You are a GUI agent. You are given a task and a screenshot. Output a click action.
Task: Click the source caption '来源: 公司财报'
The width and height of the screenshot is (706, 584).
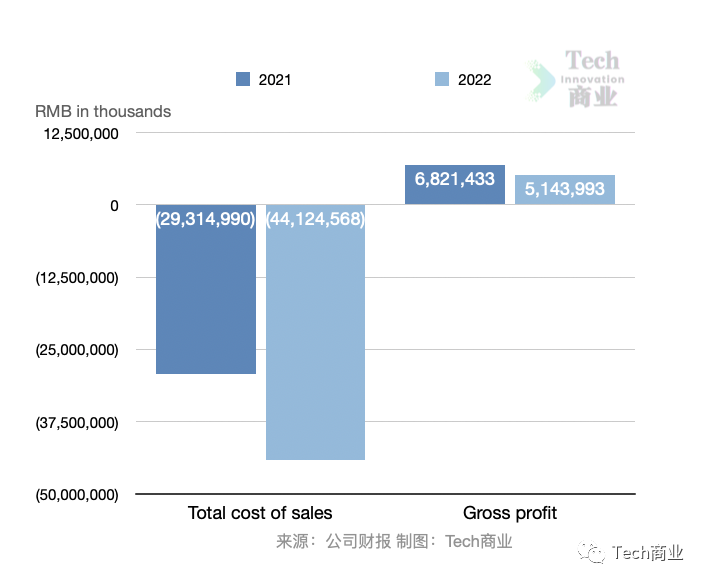click(334, 541)
